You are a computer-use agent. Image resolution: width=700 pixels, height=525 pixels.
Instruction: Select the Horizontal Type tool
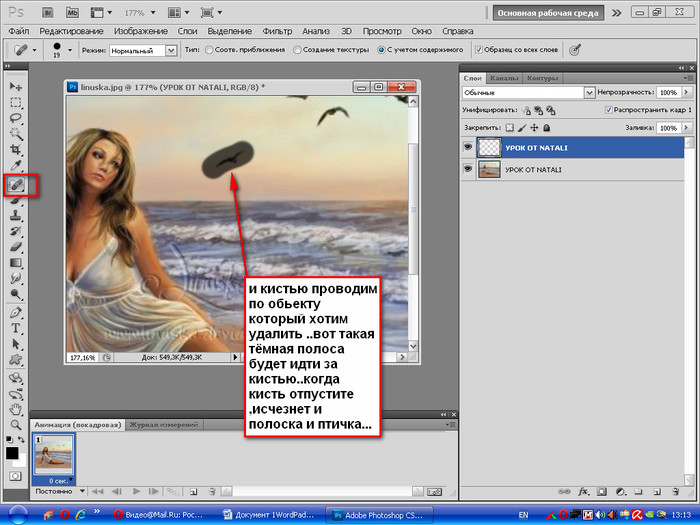pos(16,328)
